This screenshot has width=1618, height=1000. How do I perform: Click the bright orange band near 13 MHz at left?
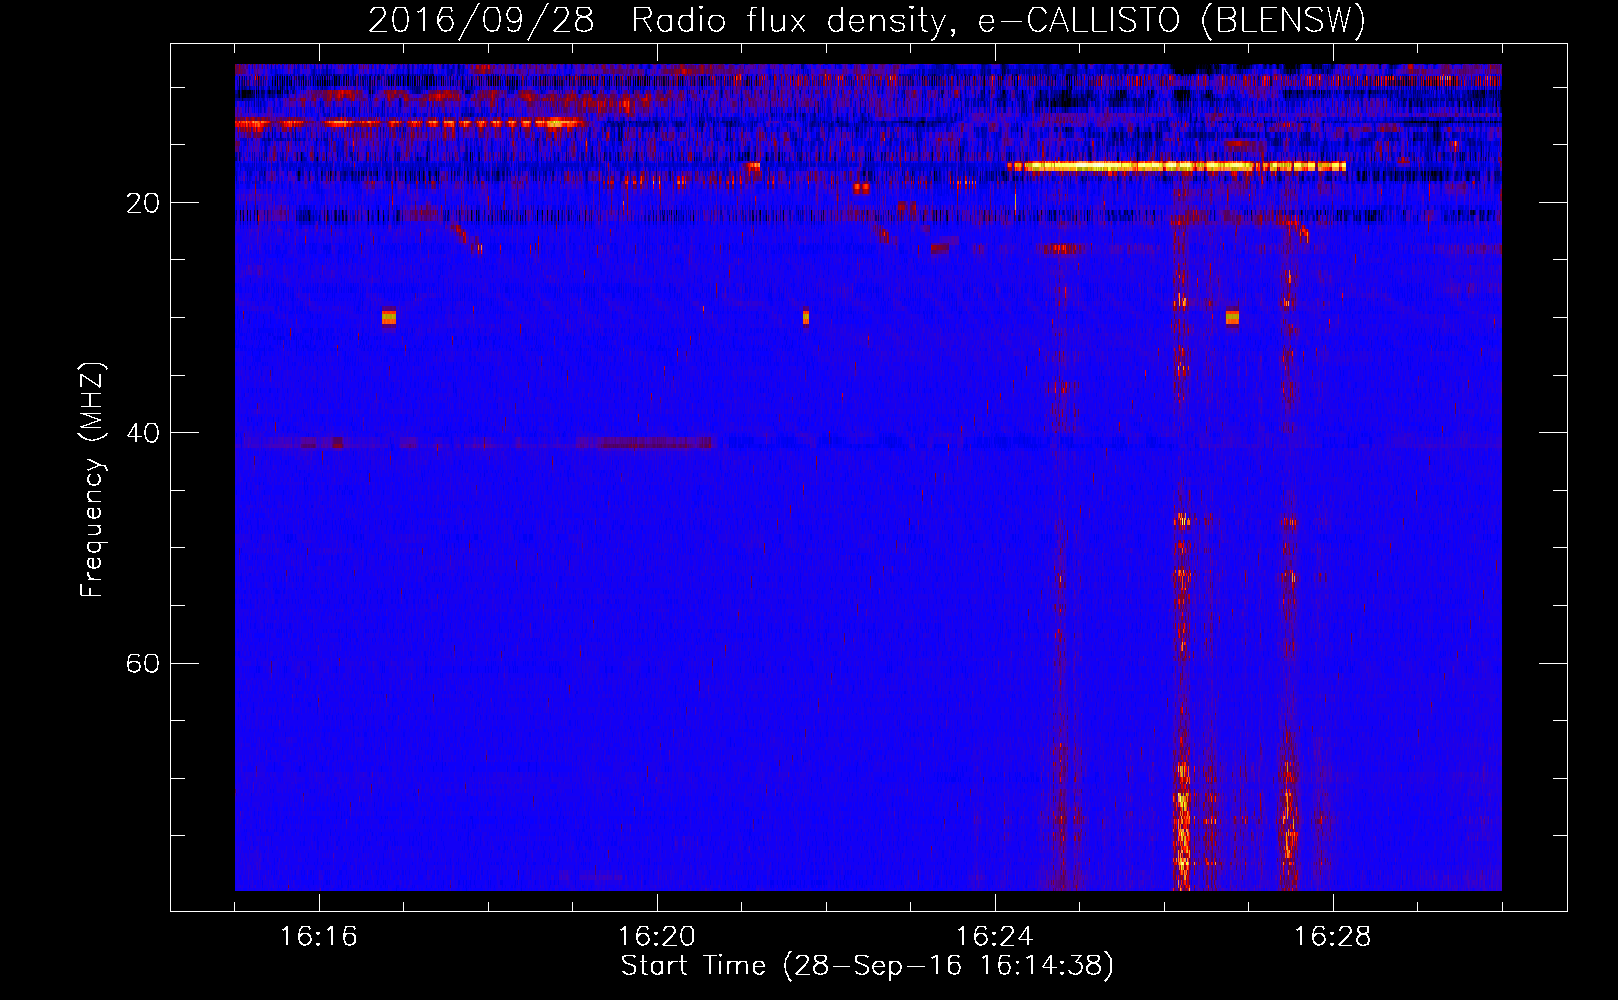click(x=409, y=124)
